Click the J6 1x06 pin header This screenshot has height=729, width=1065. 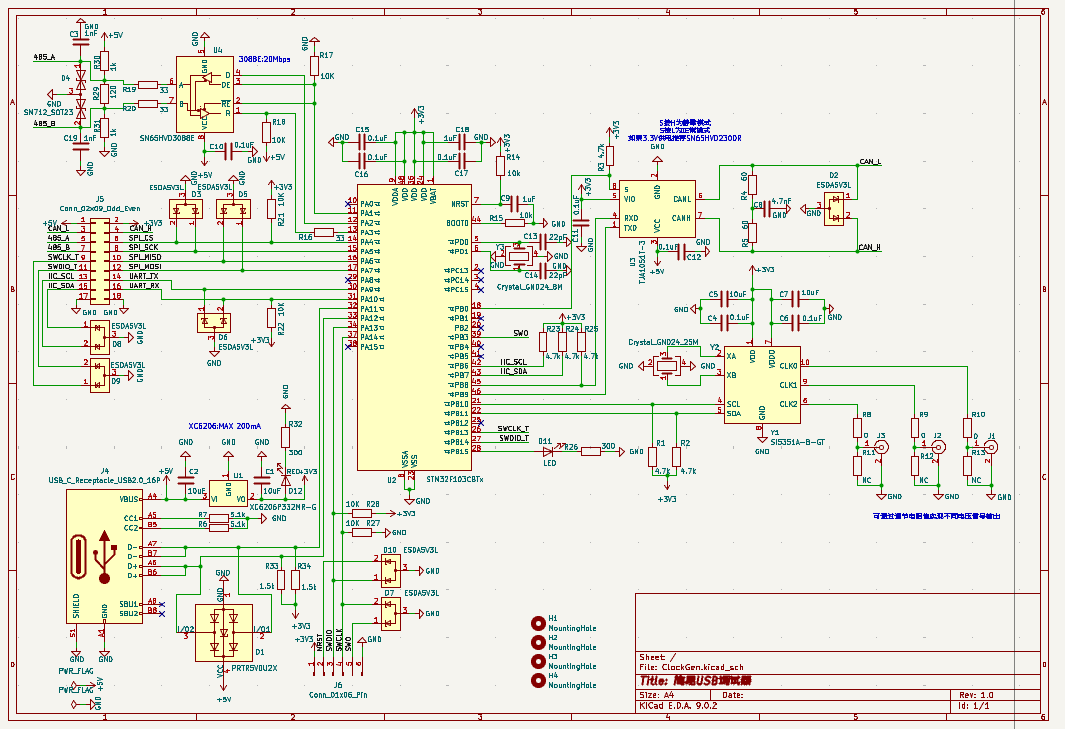340,662
